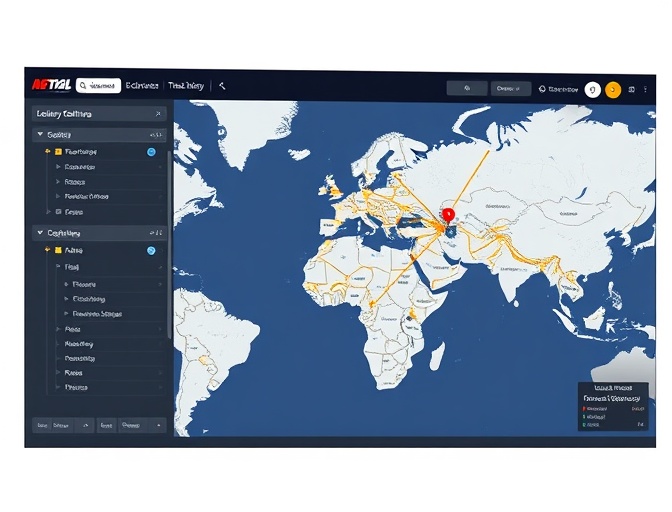Image resolution: width=672 pixels, height=512 pixels.
Task: Collapse the first section in the left panel
Action: pos(40,135)
